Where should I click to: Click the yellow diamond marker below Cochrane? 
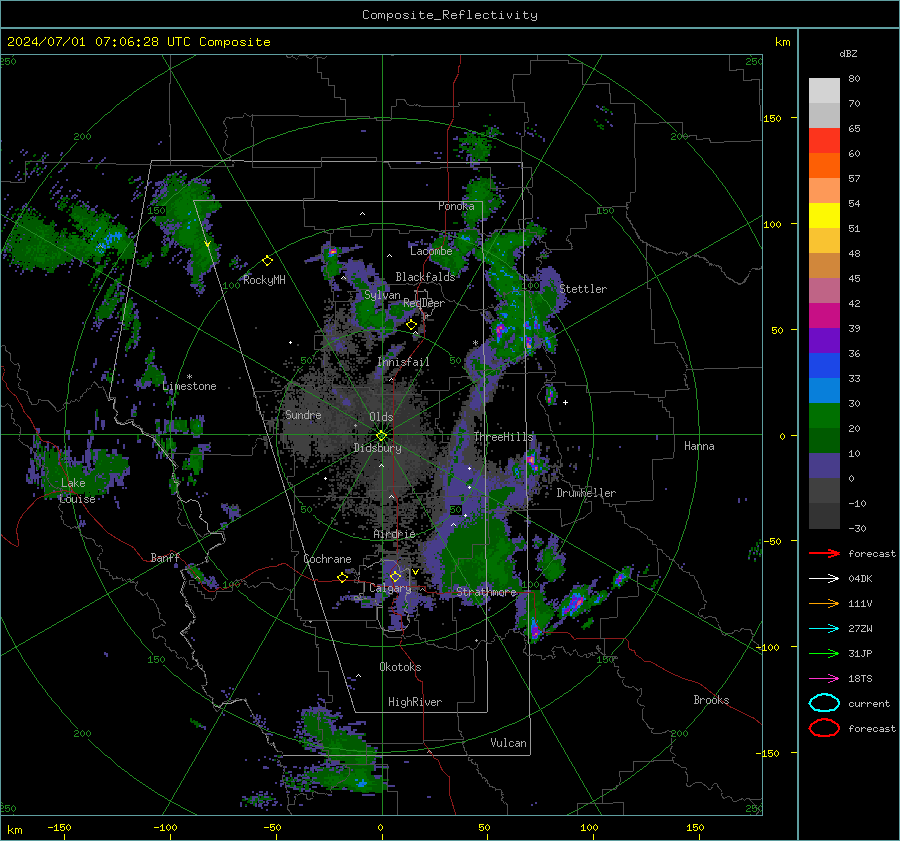click(x=343, y=577)
